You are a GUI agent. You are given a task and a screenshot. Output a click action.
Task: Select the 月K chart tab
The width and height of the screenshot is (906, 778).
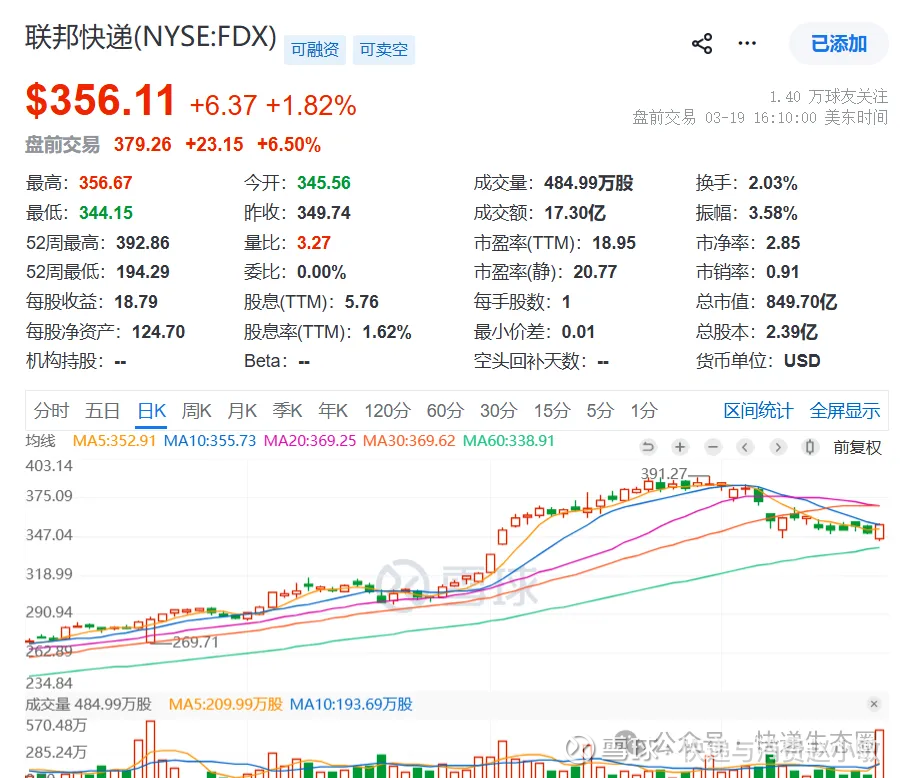click(242, 410)
